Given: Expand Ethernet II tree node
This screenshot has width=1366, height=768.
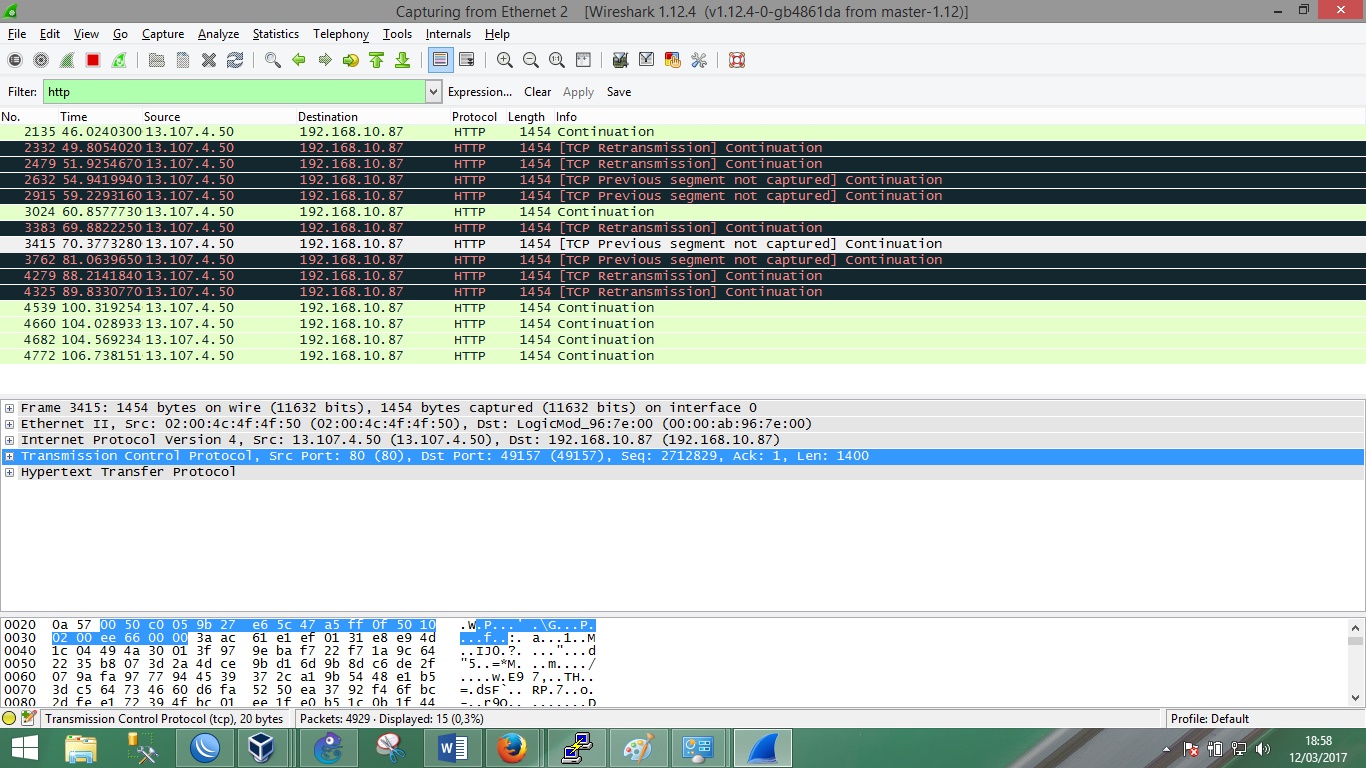Looking at the screenshot, I should (x=9, y=424).
